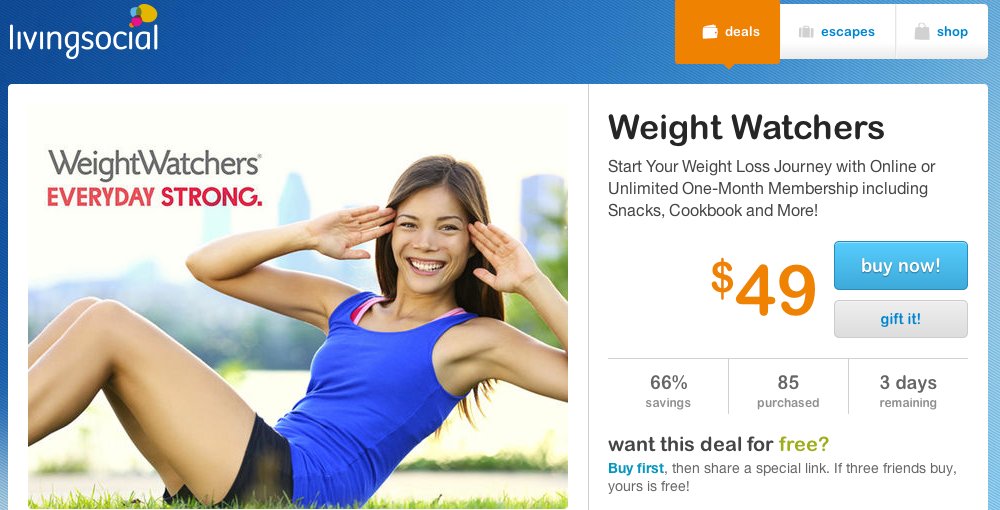Click the LivingSocial logo
The height and width of the screenshot is (510, 1000).
84,31
